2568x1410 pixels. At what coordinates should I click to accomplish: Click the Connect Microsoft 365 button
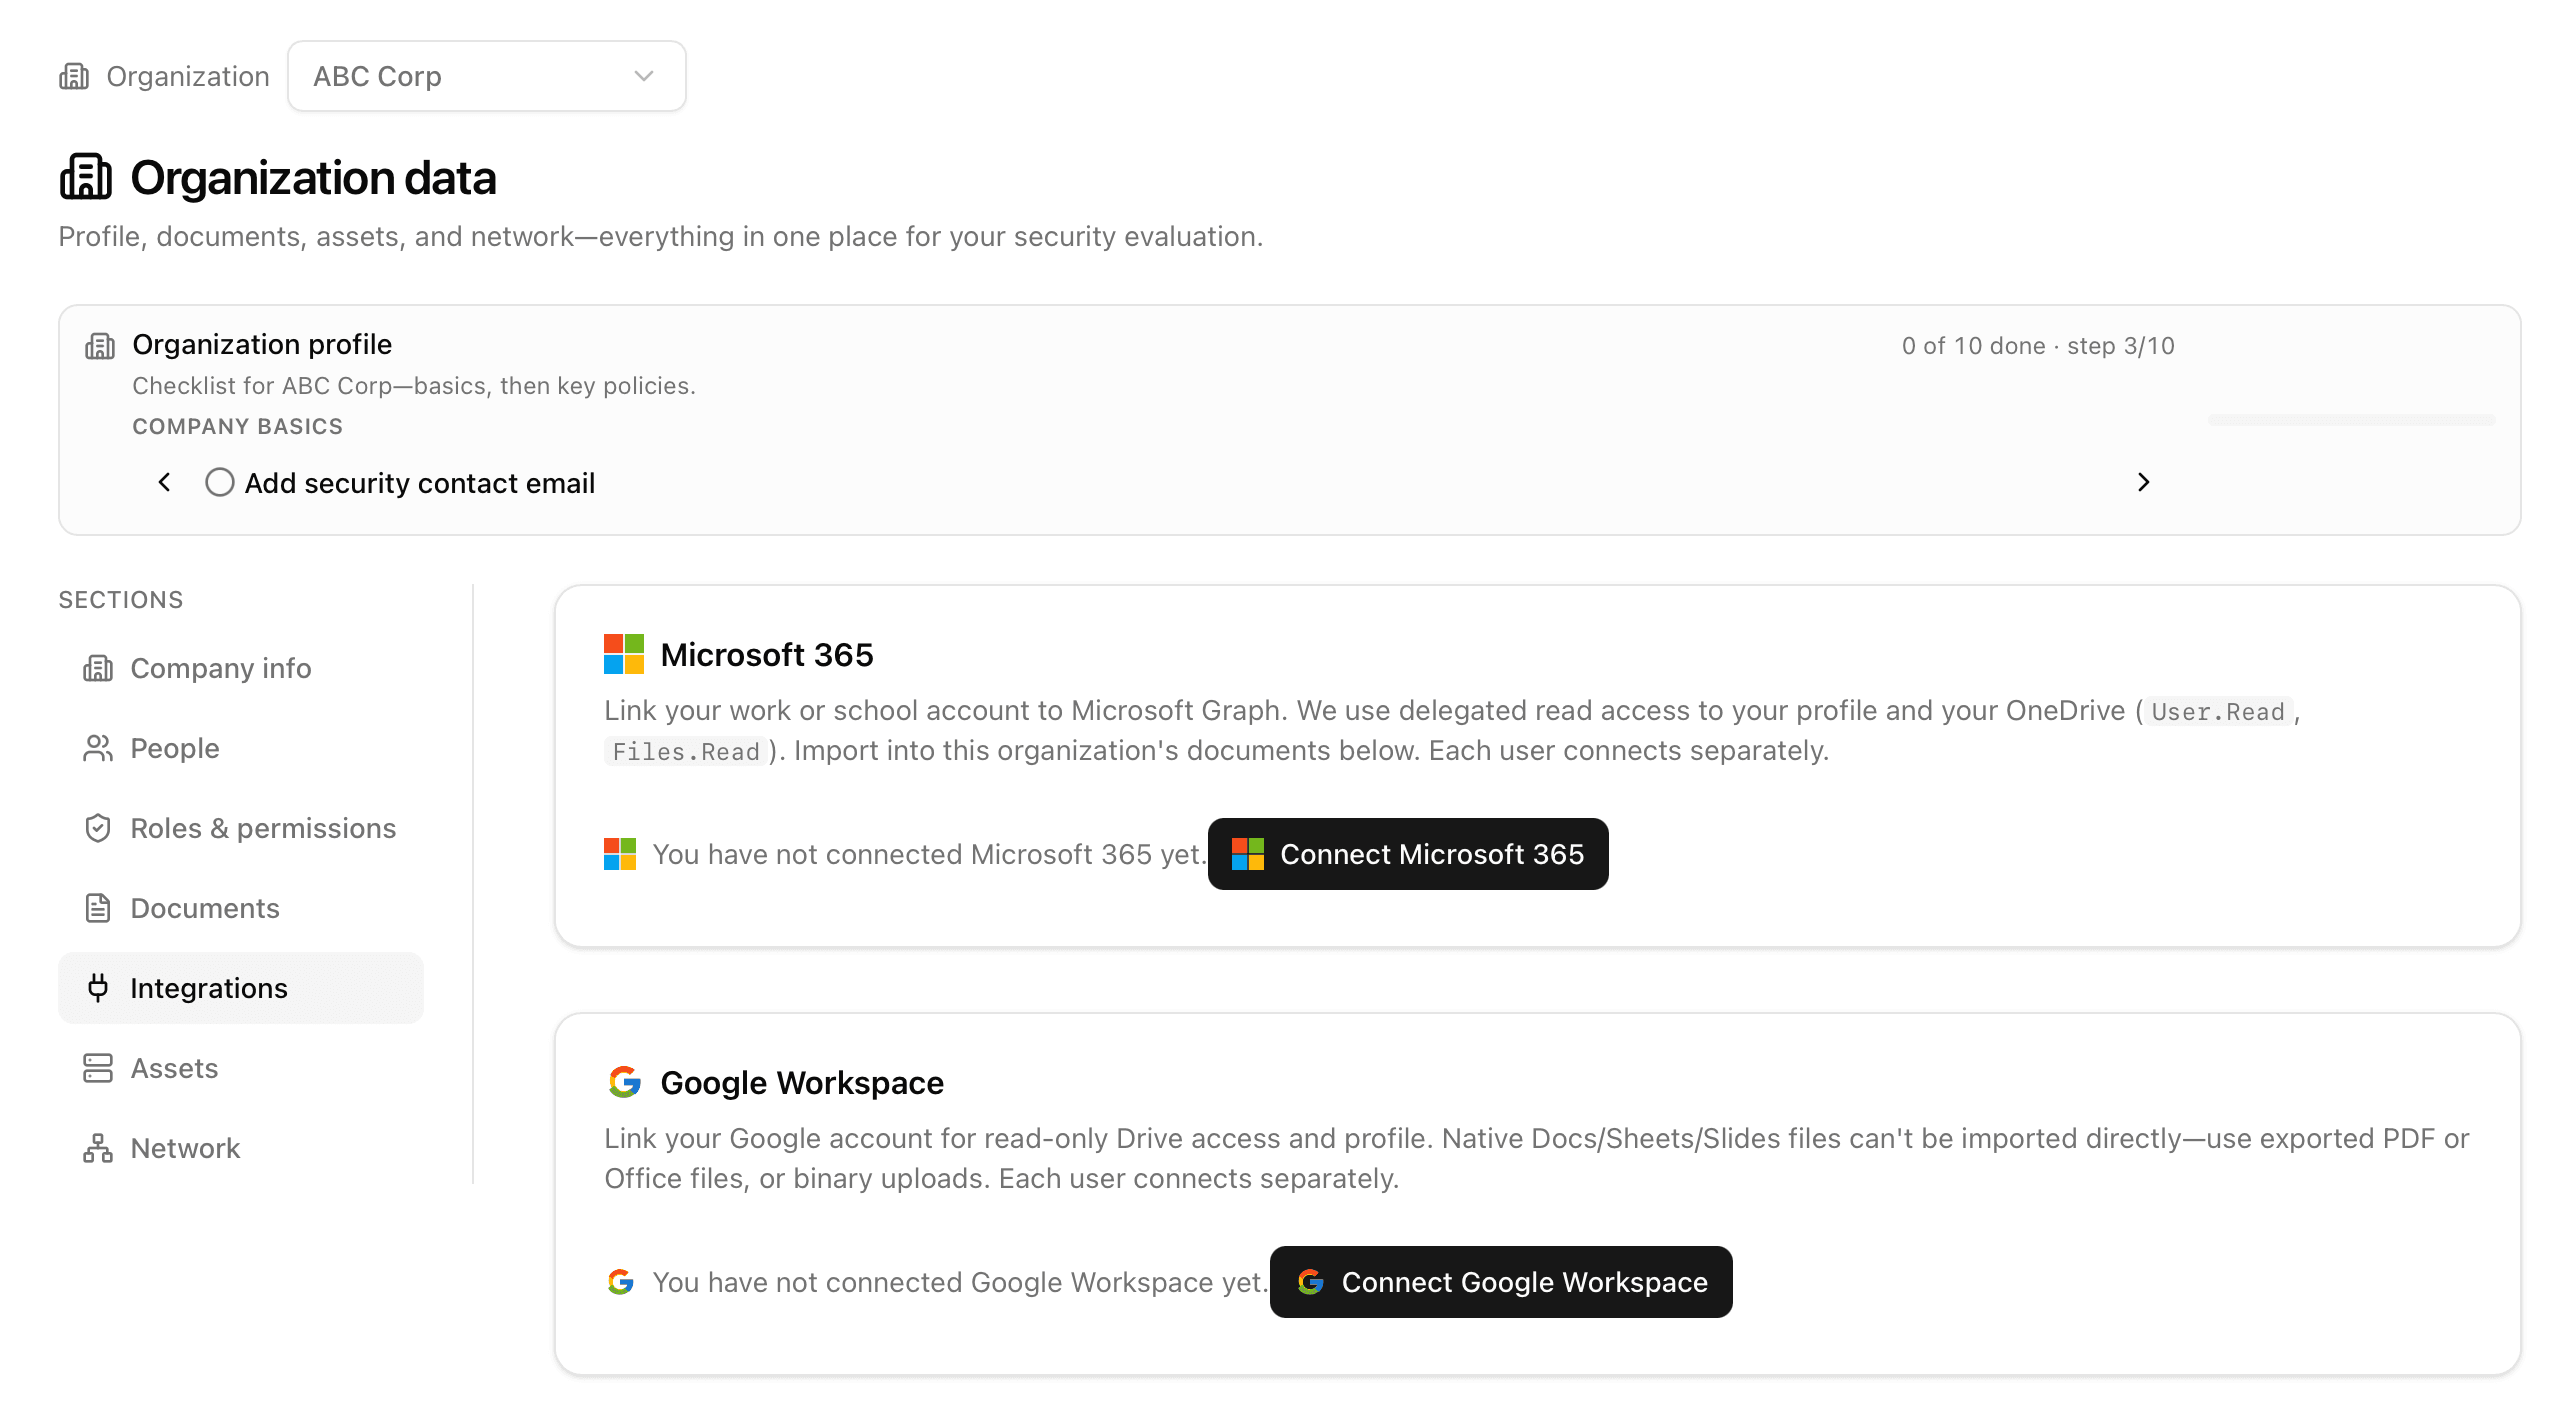click(1408, 853)
